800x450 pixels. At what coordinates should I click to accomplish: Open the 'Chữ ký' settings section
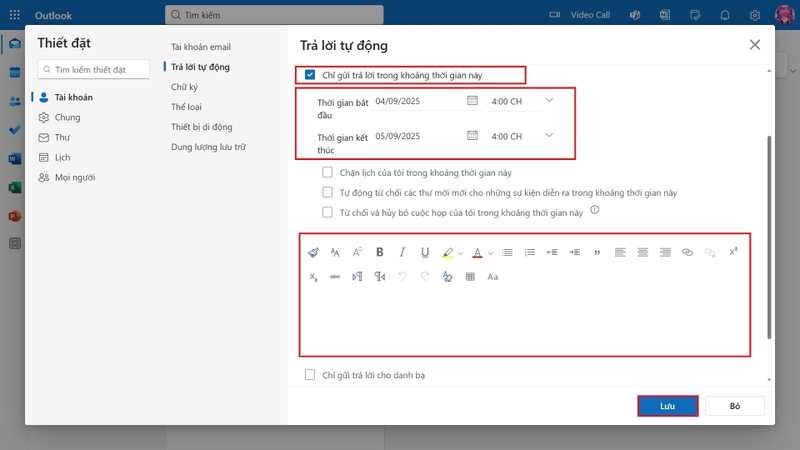coord(184,87)
